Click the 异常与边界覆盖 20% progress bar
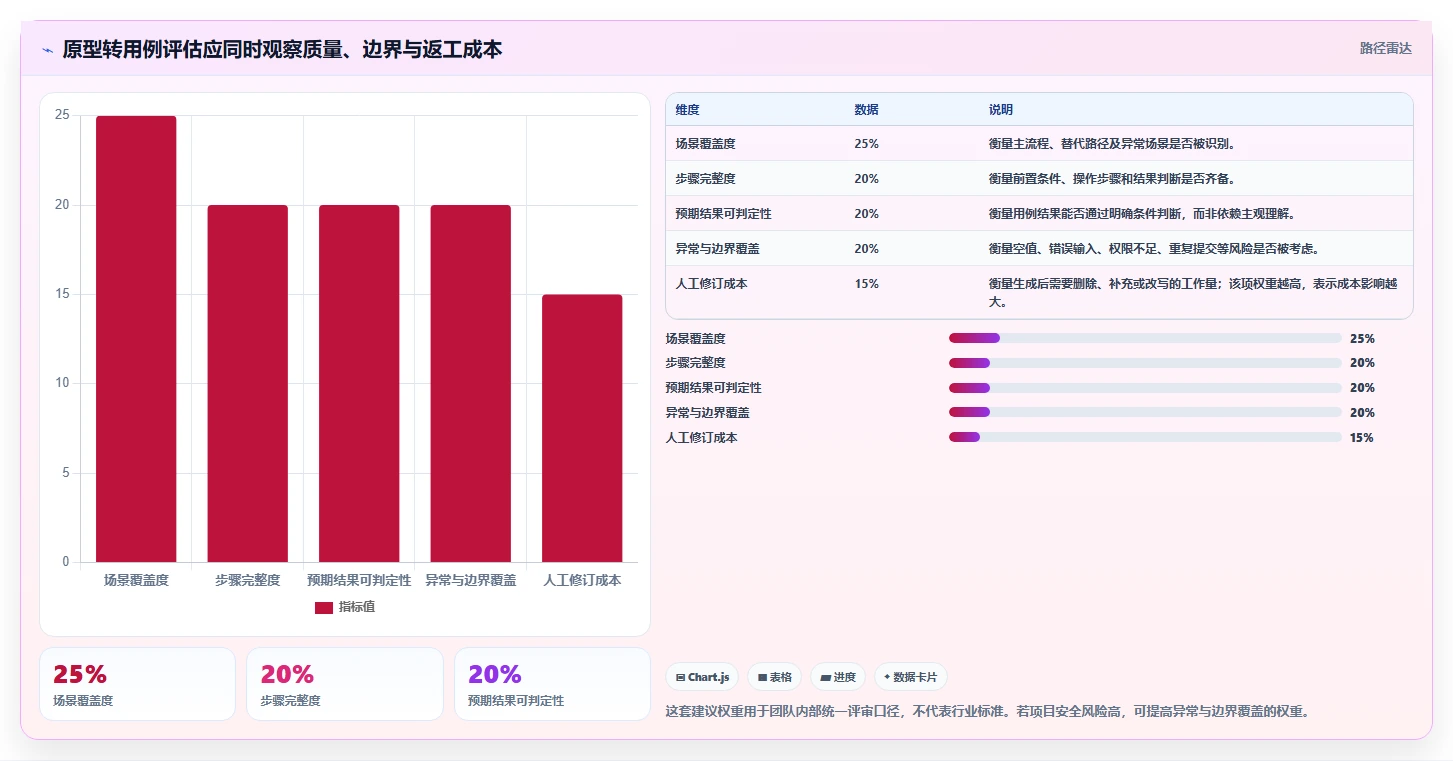The width and height of the screenshot is (1453, 761). tap(1145, 412)
